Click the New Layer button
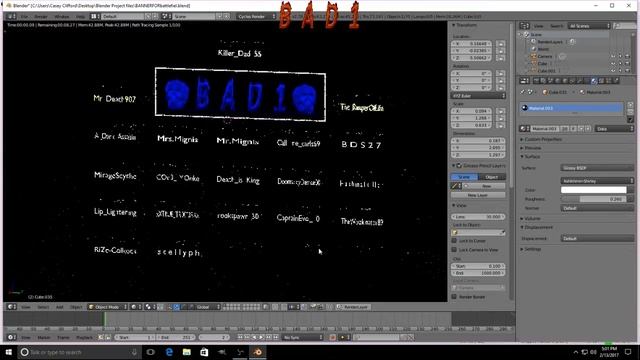Image resolution: width=640 pixels, height=360 pixels. [478, 195]
